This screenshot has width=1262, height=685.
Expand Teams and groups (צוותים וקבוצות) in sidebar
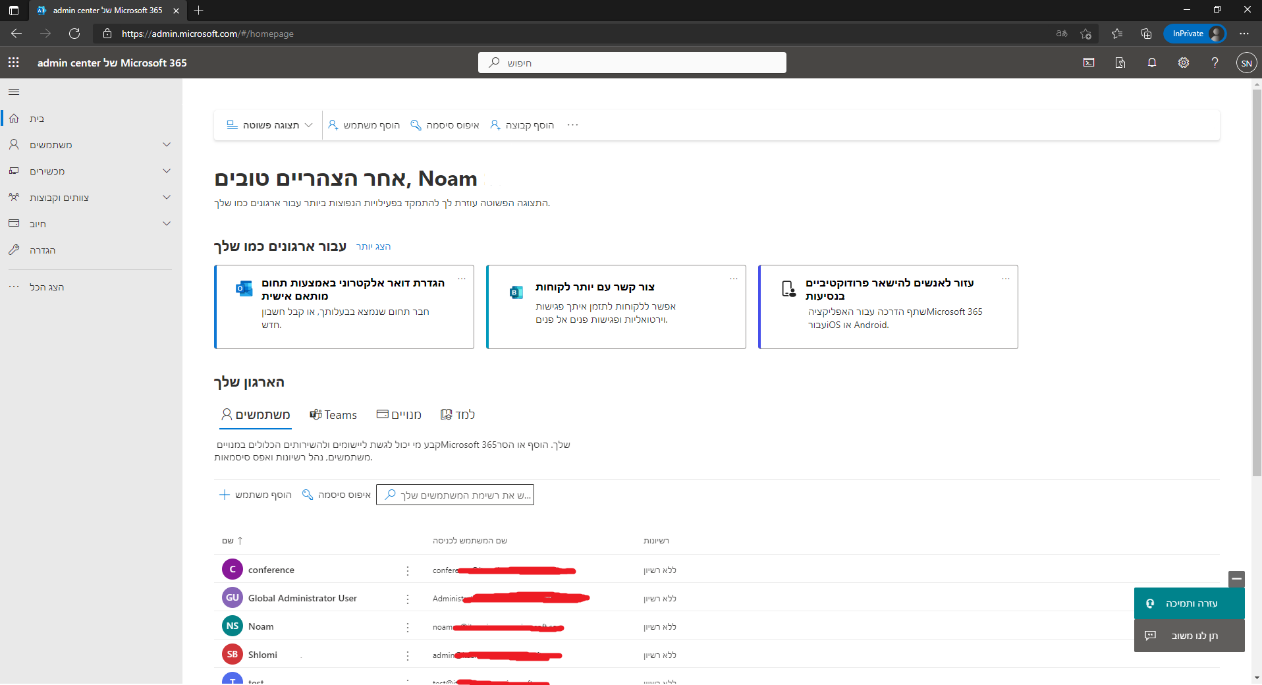91,197
